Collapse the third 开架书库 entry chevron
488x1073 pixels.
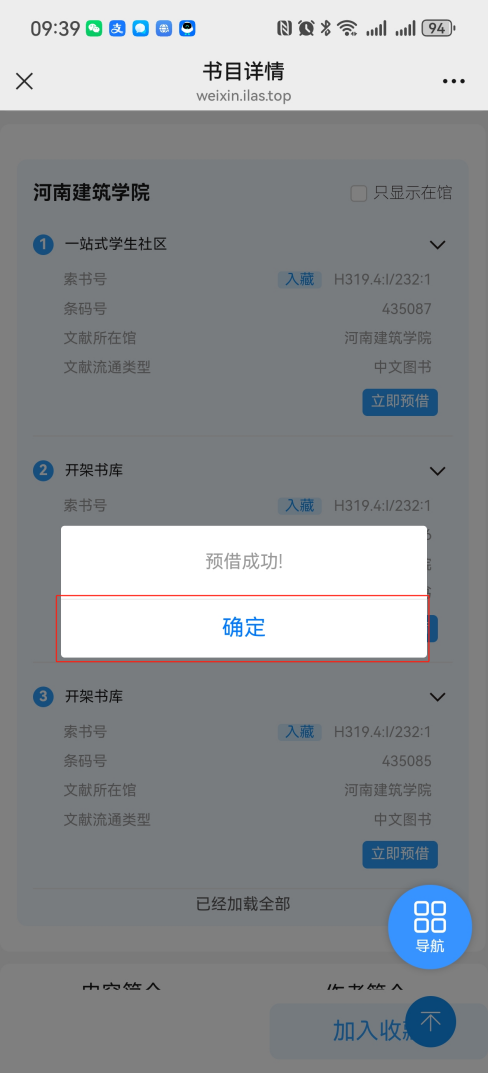[x=437, y=697]
